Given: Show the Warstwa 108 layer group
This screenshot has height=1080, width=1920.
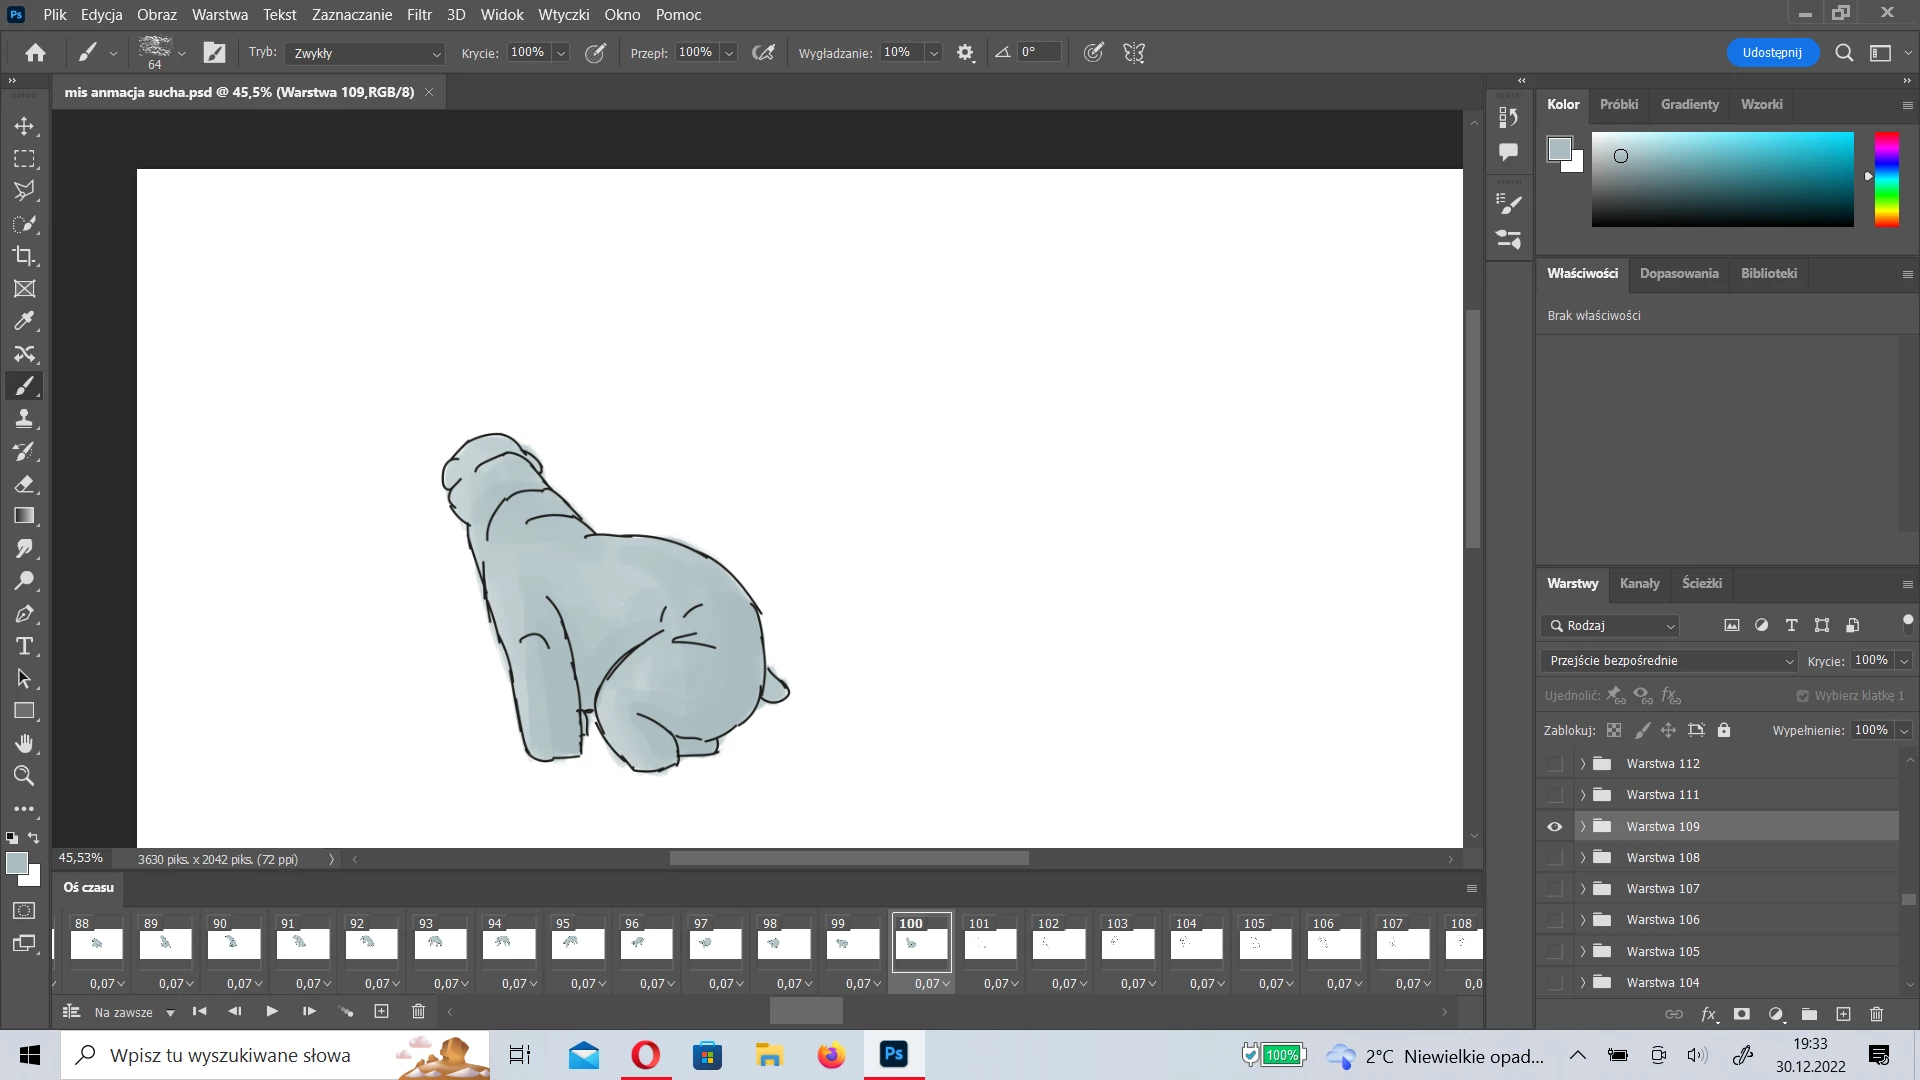Looking at the screenshot, I should 1554,858.
